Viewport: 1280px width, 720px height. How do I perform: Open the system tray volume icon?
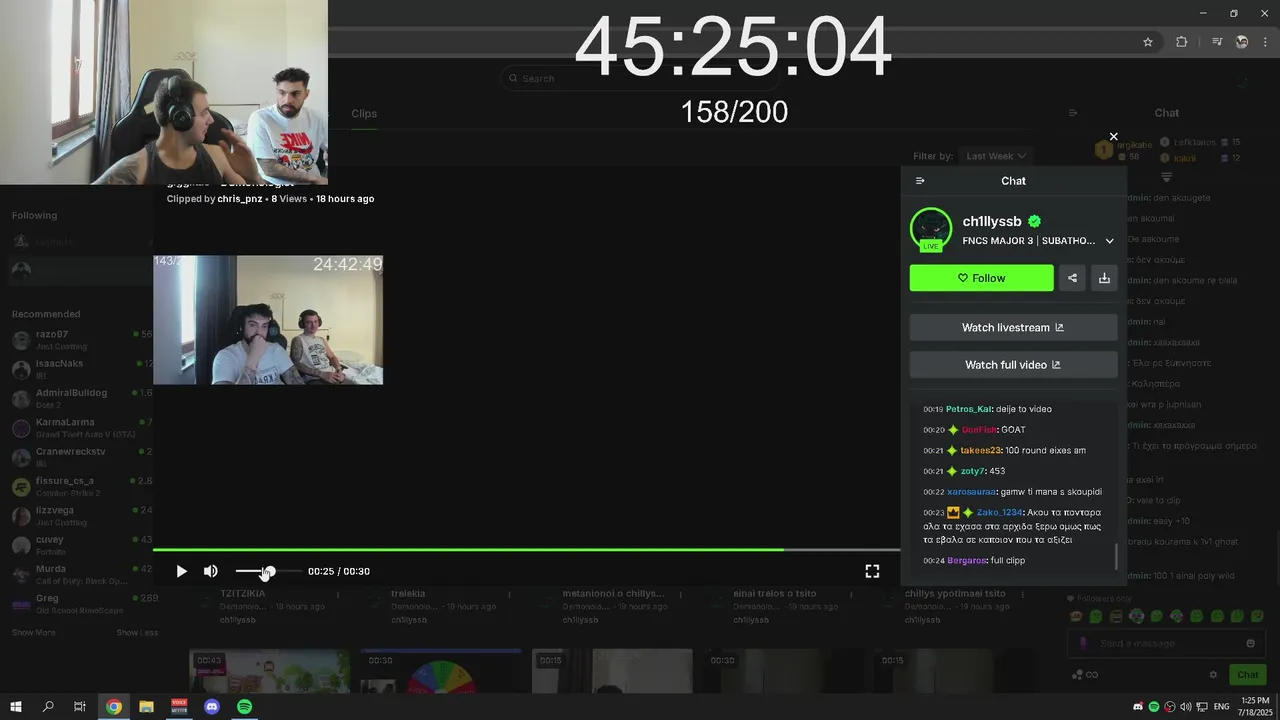[1185, 707]
